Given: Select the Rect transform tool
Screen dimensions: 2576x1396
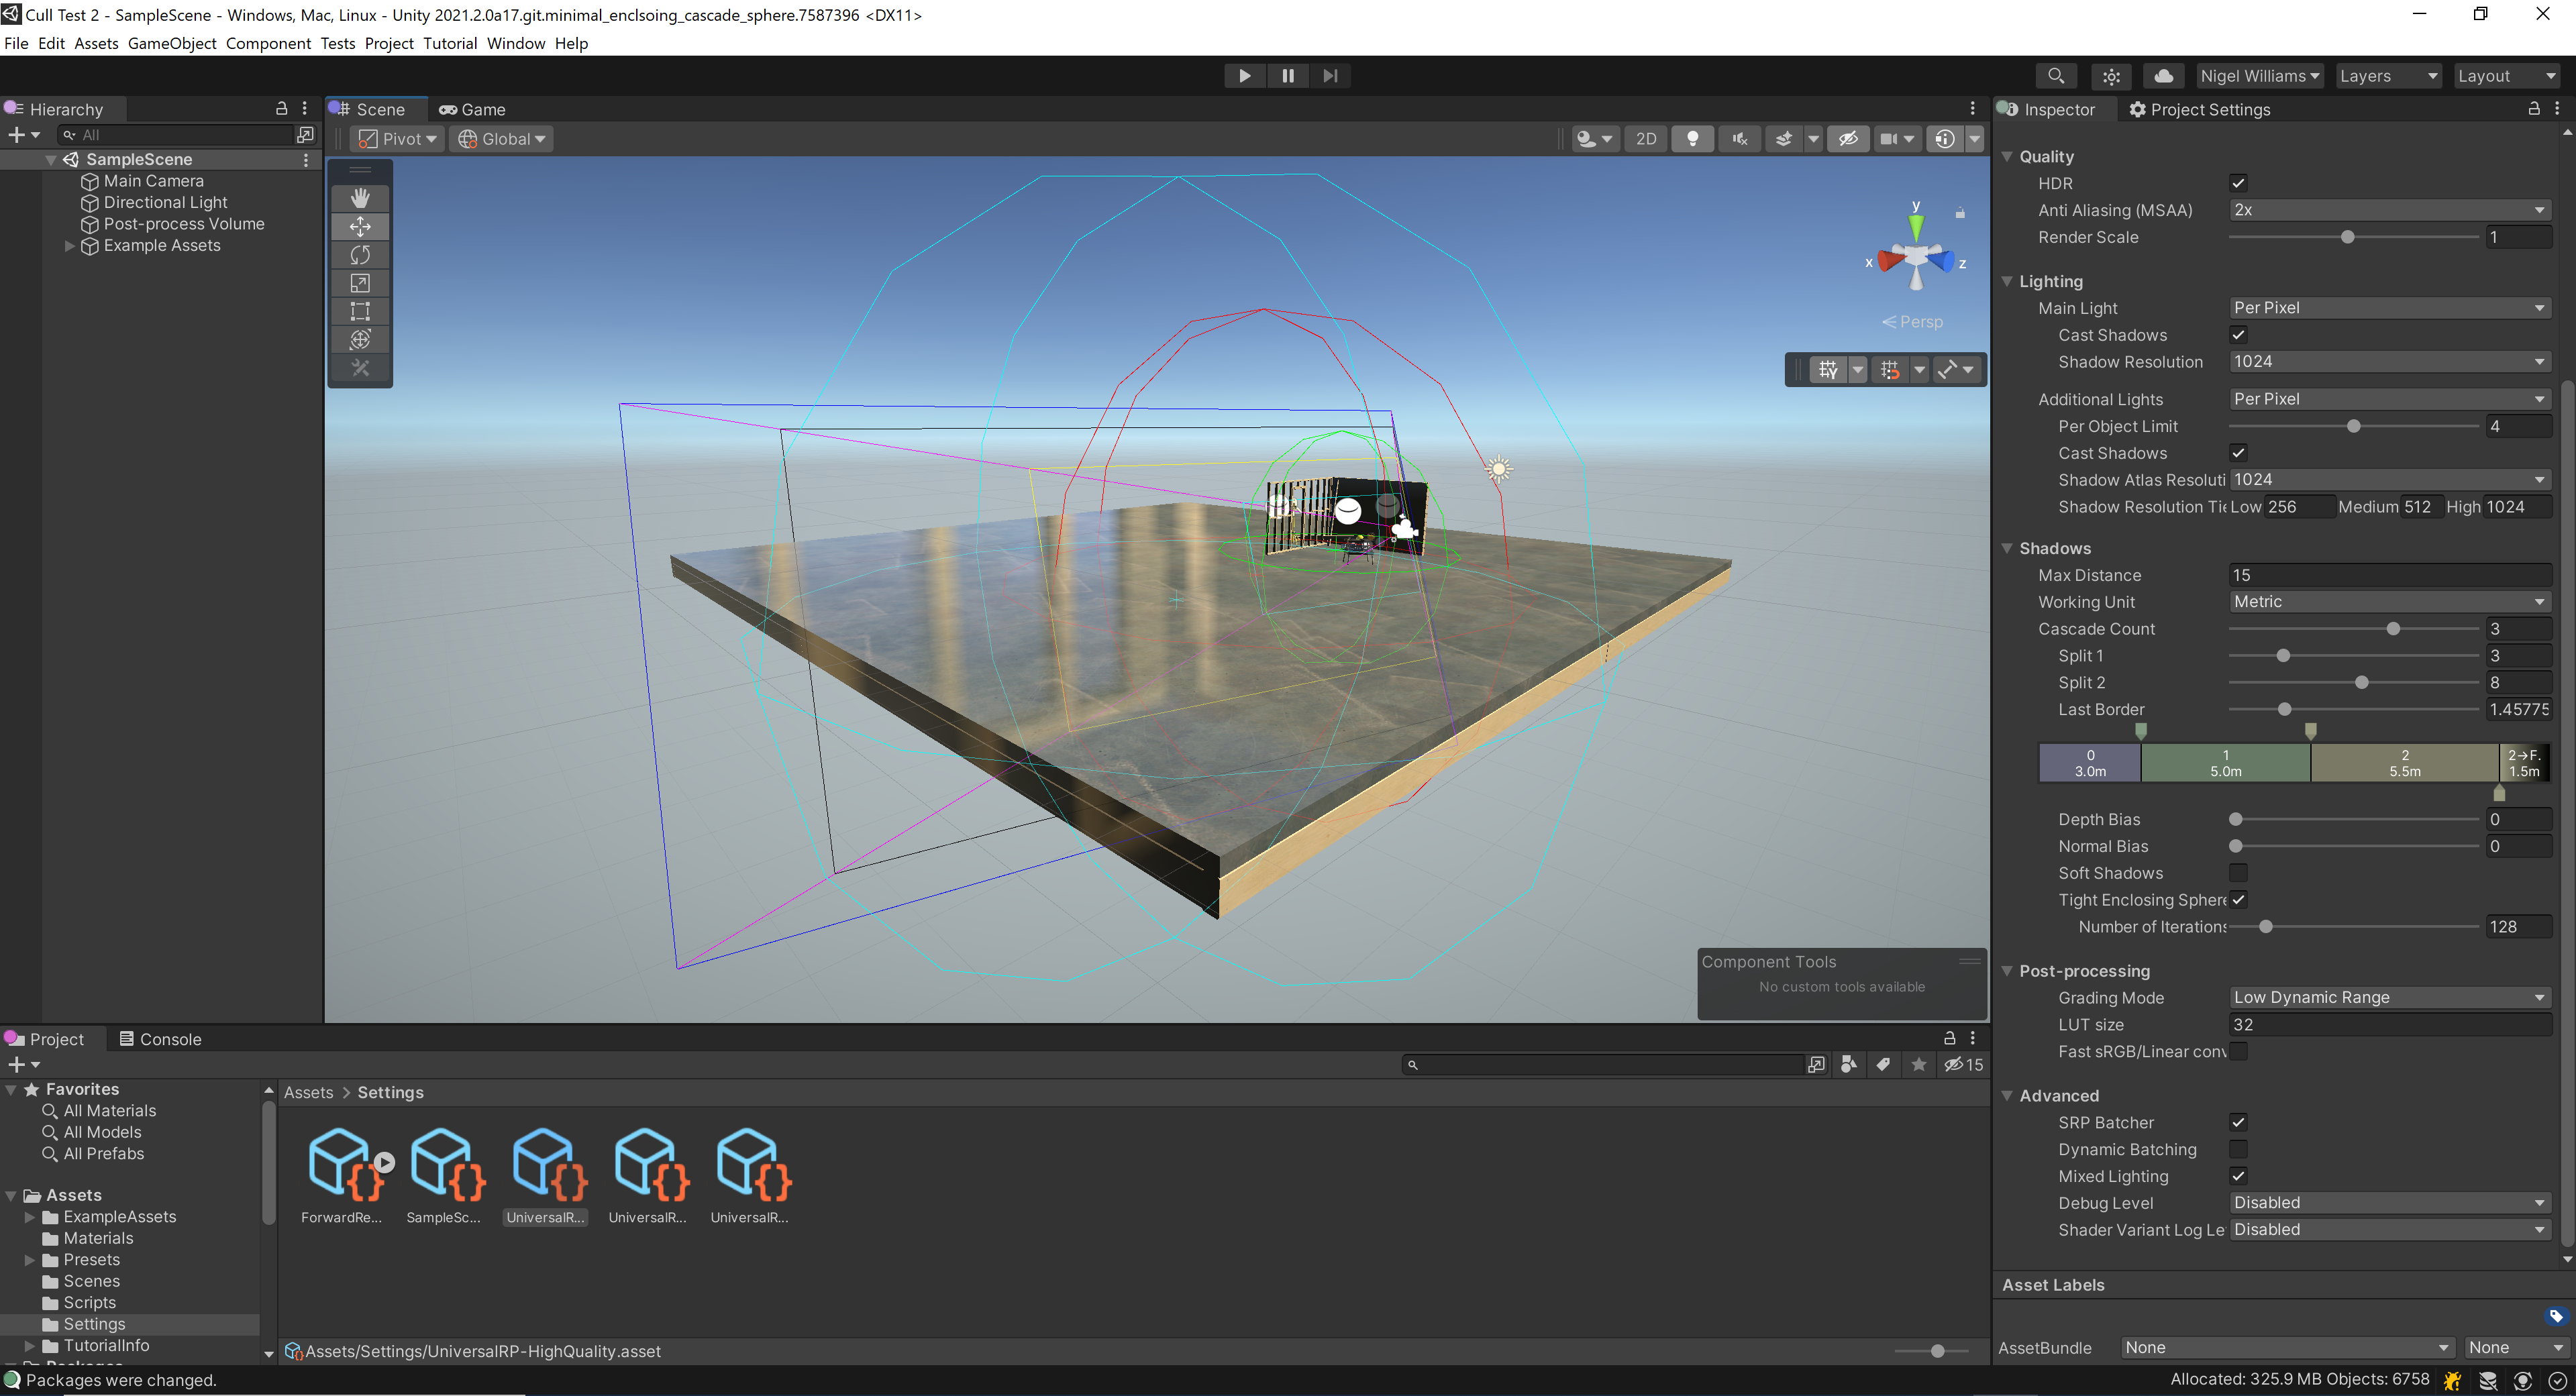Looking at the screenshot, I should [360, 311].
